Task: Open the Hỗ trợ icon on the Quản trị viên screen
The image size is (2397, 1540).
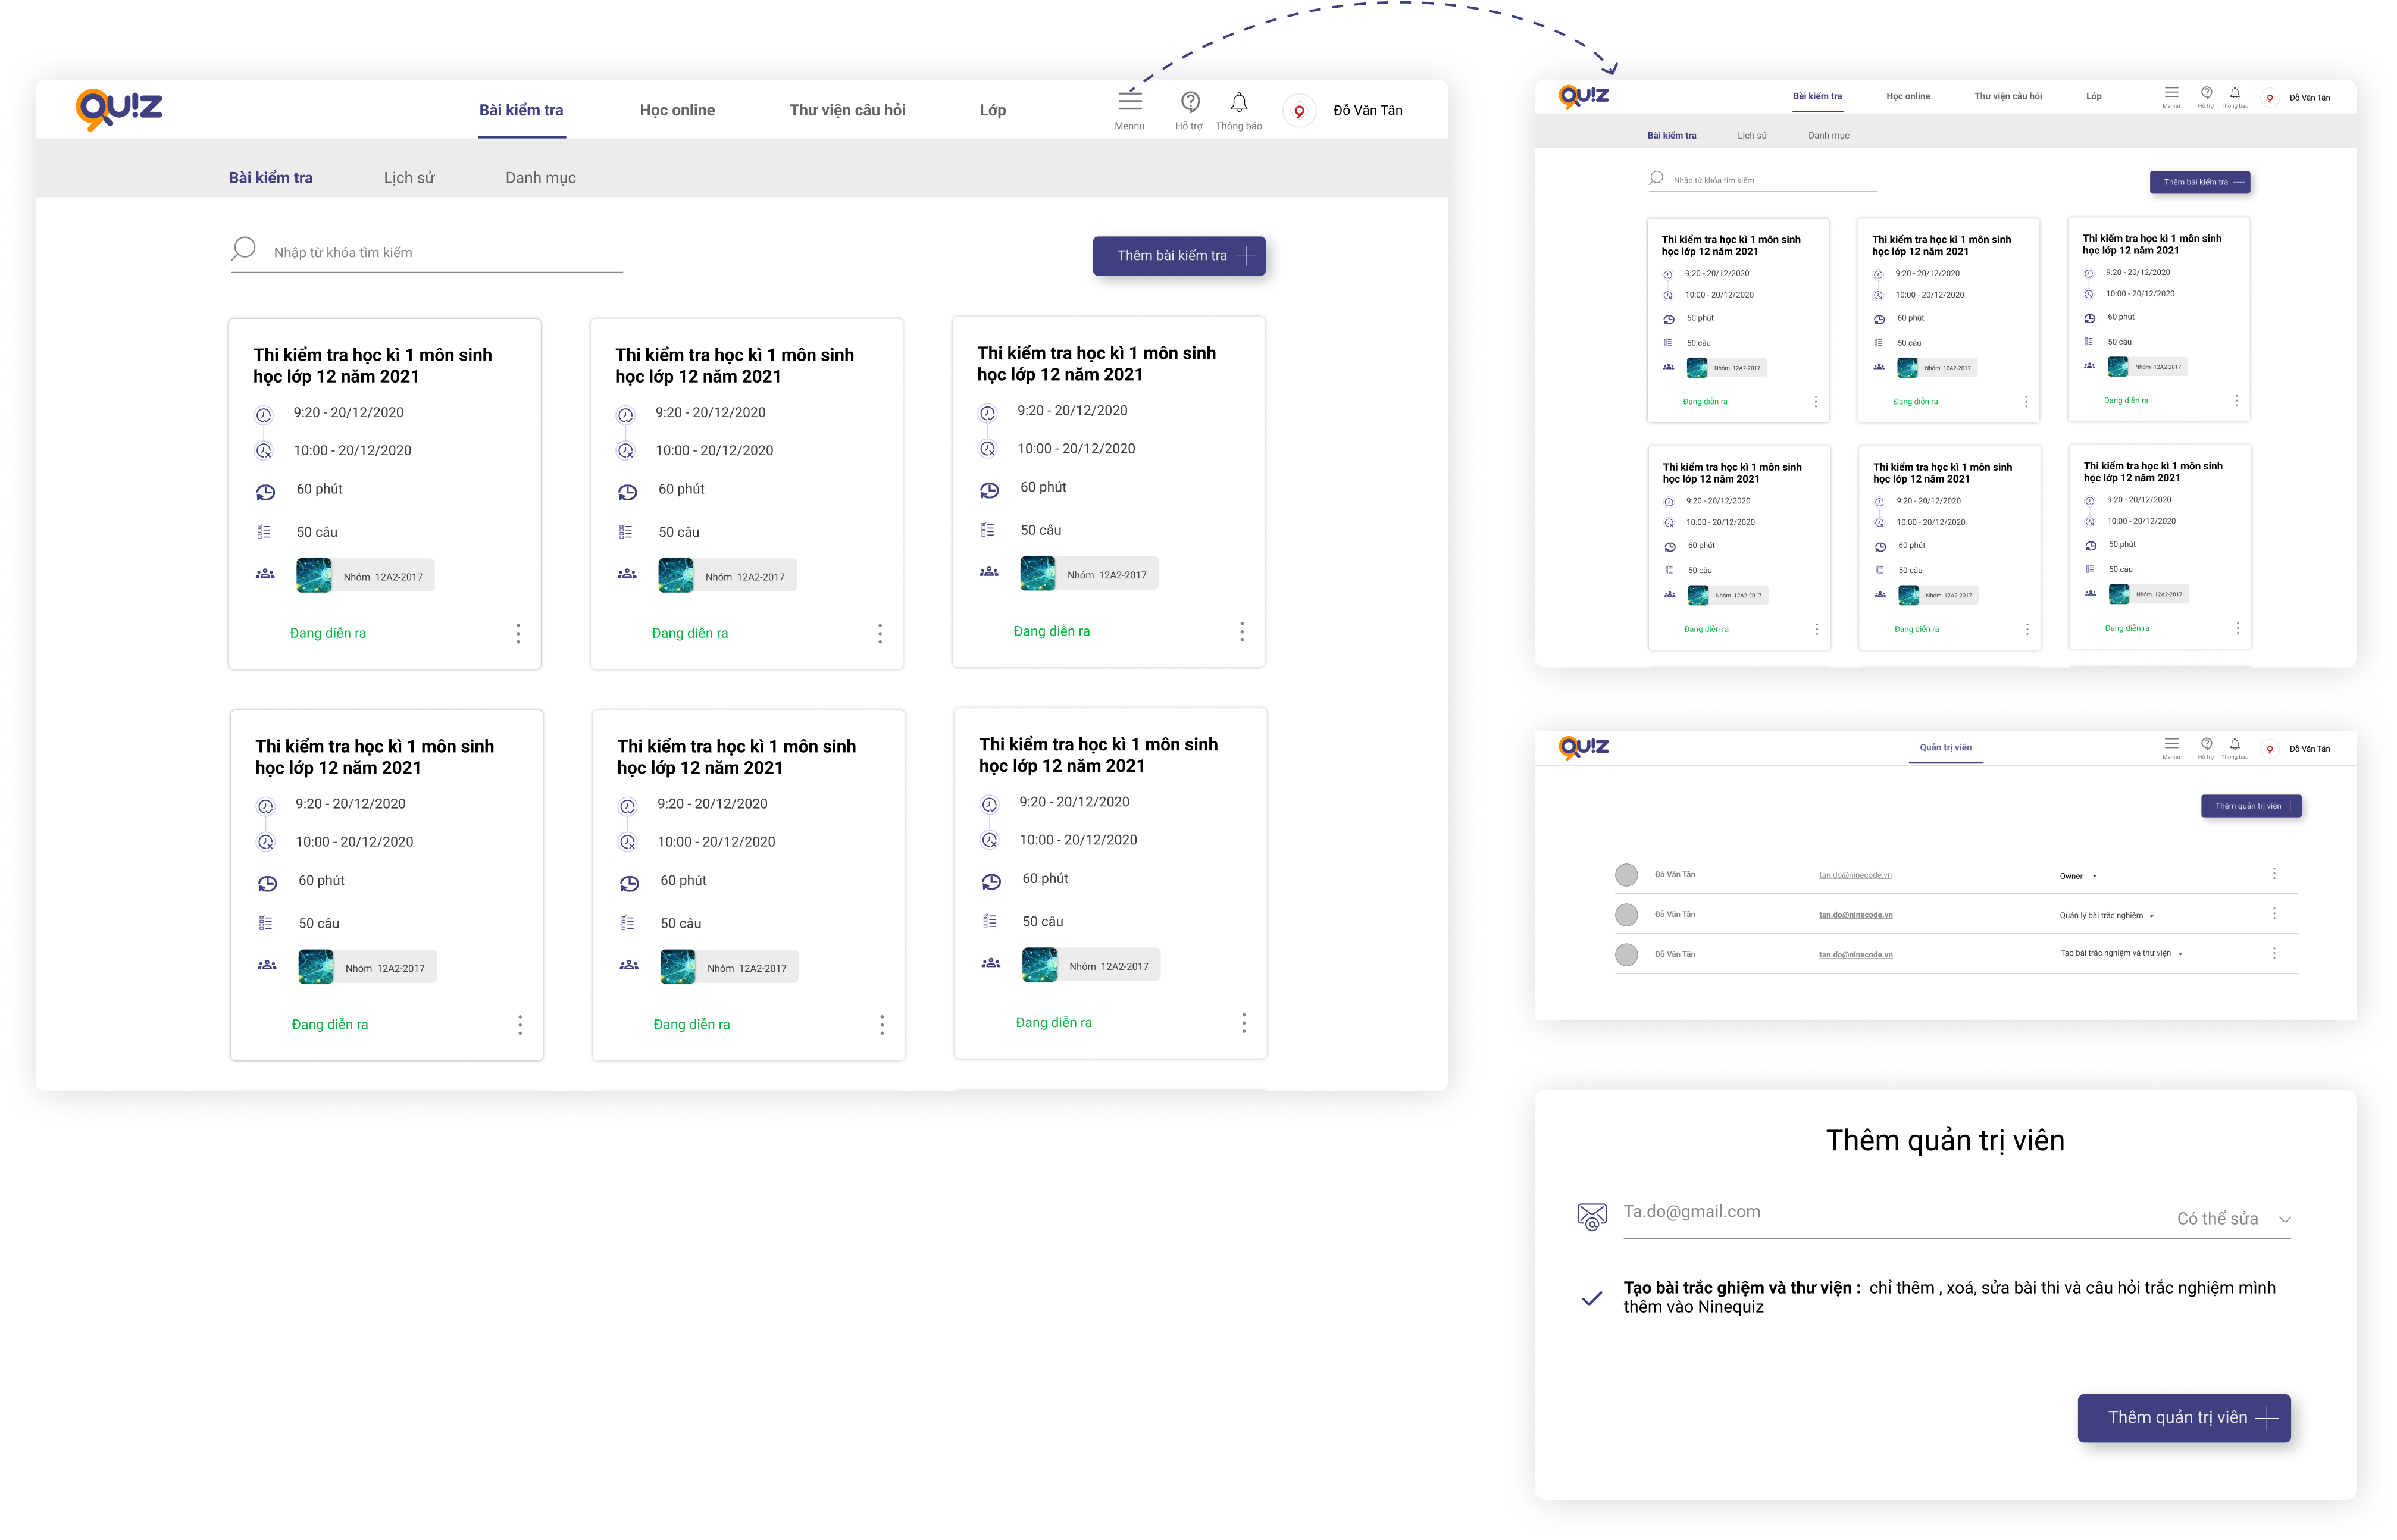Action: (2206, 743)
